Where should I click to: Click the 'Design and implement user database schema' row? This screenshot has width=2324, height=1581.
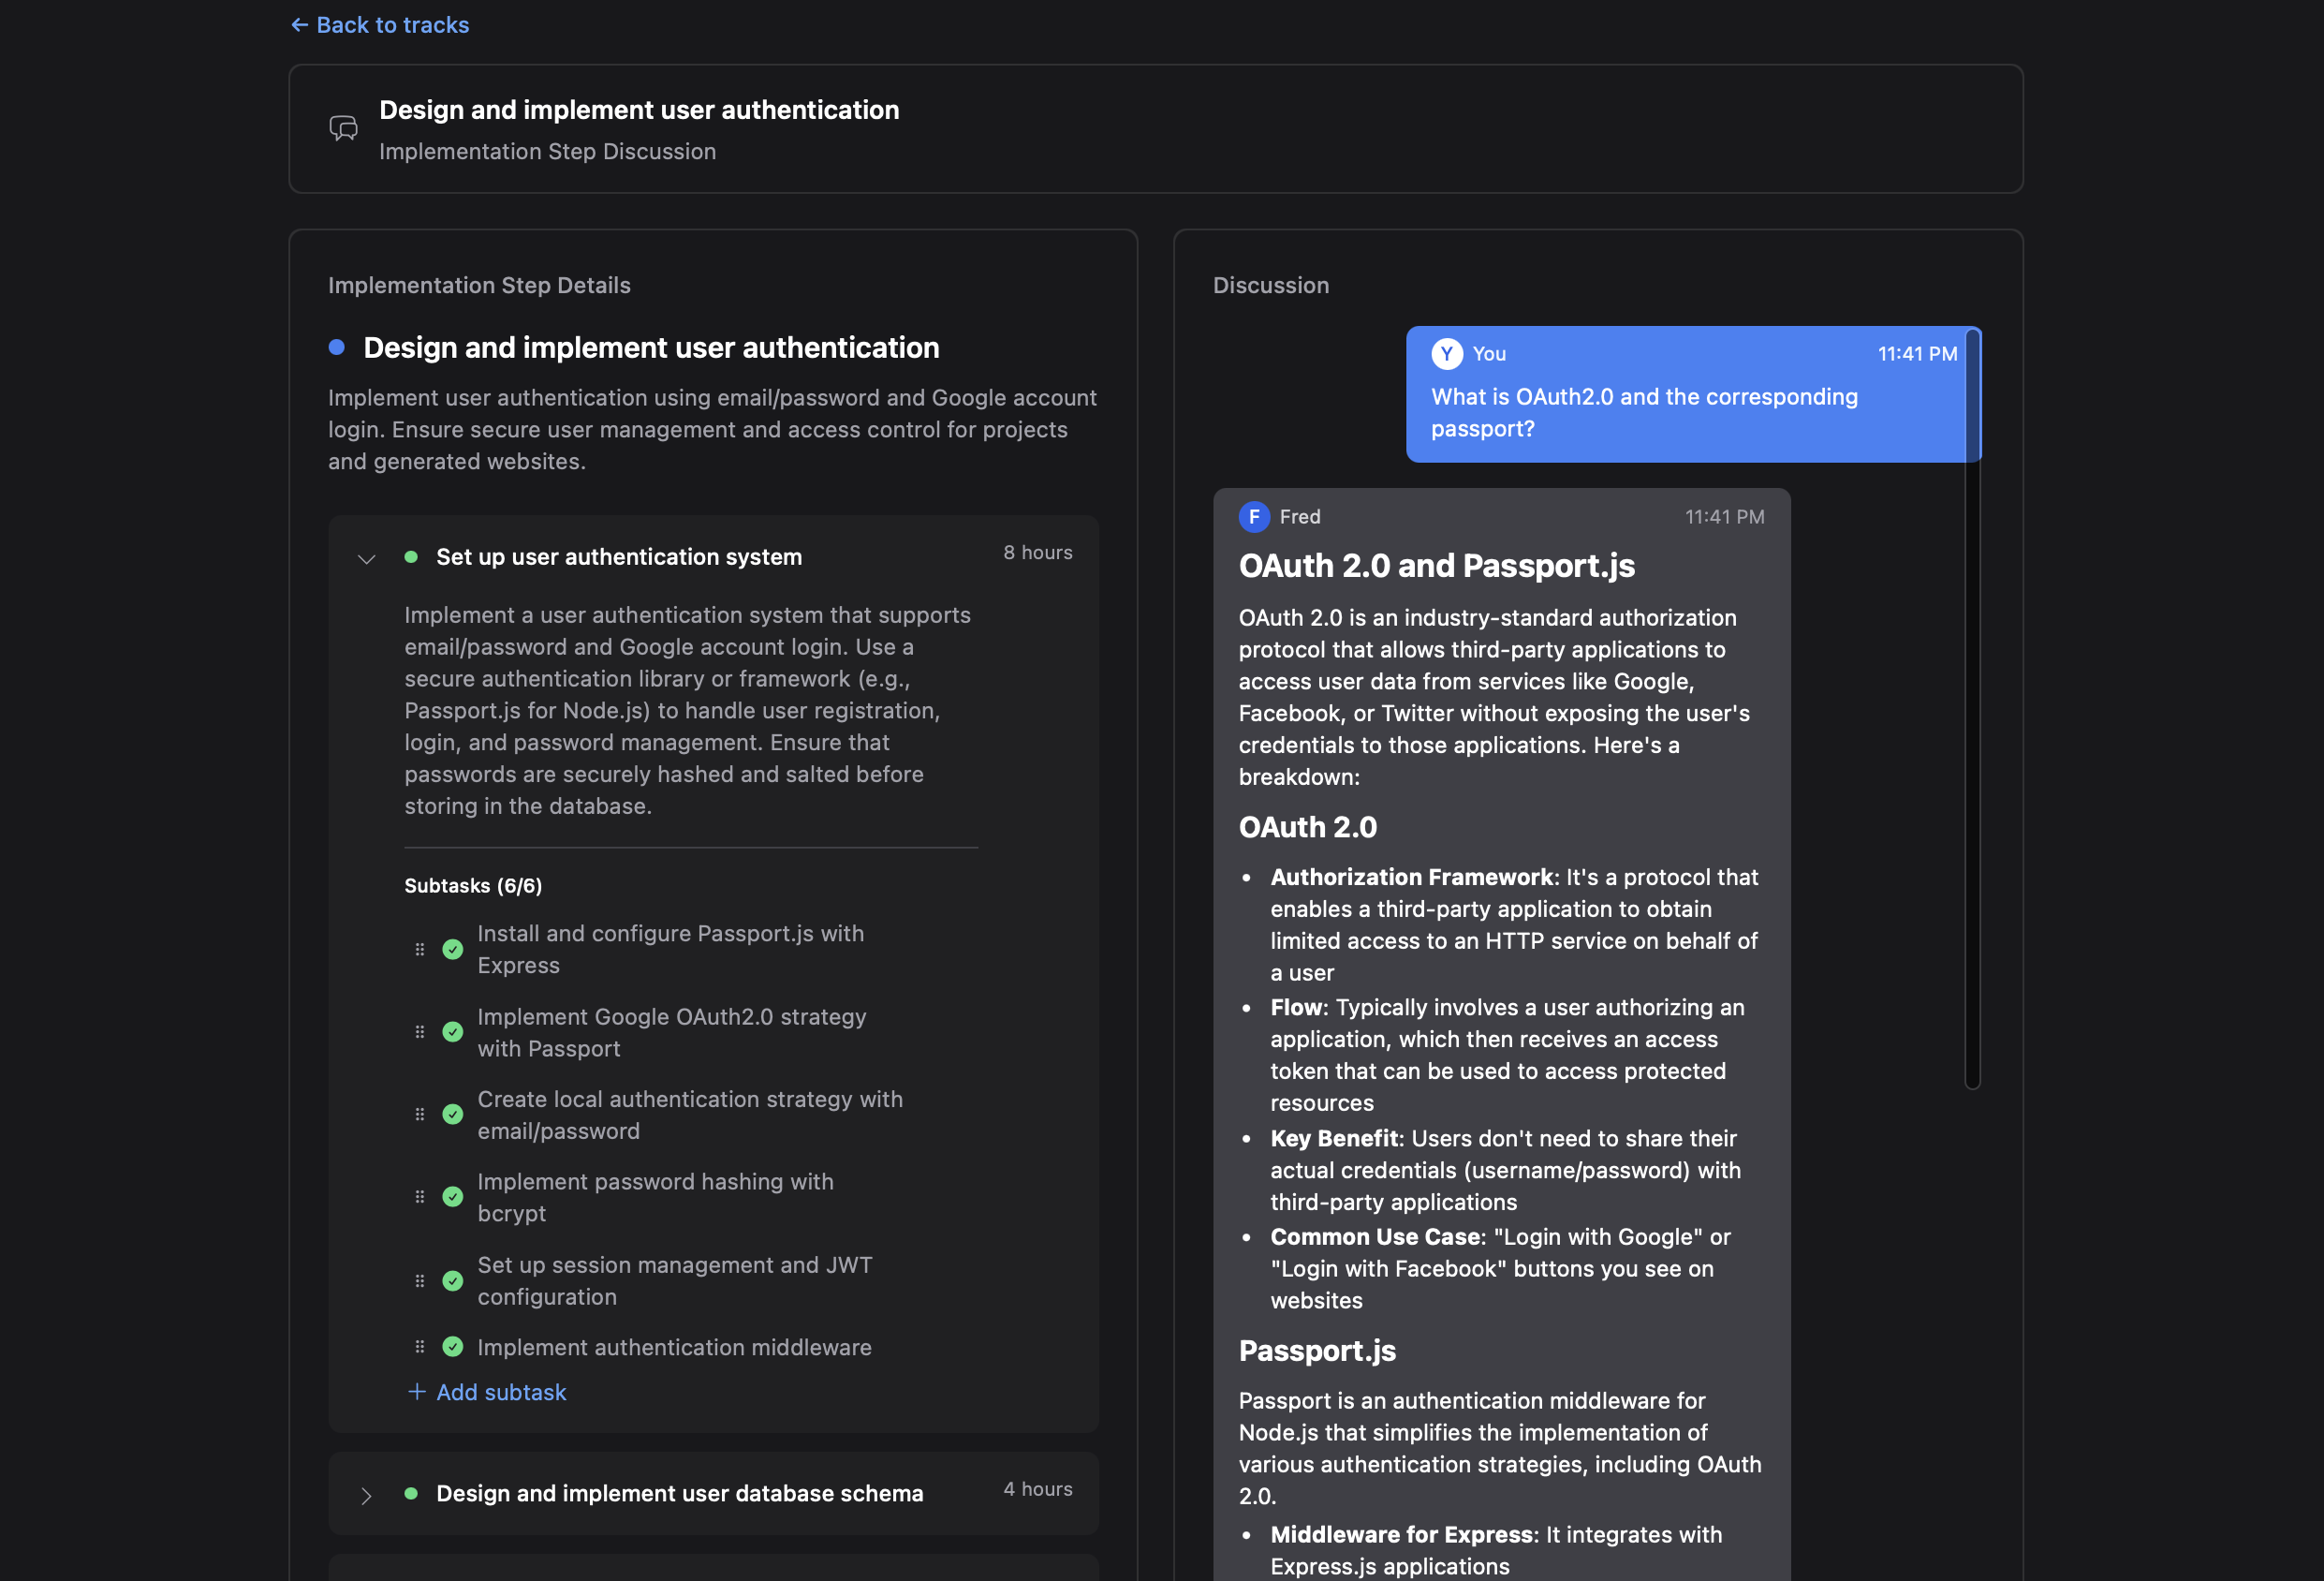point(679,1493)
